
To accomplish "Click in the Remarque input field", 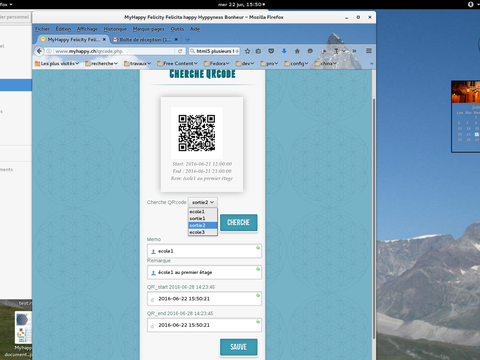I will point(204,273).
